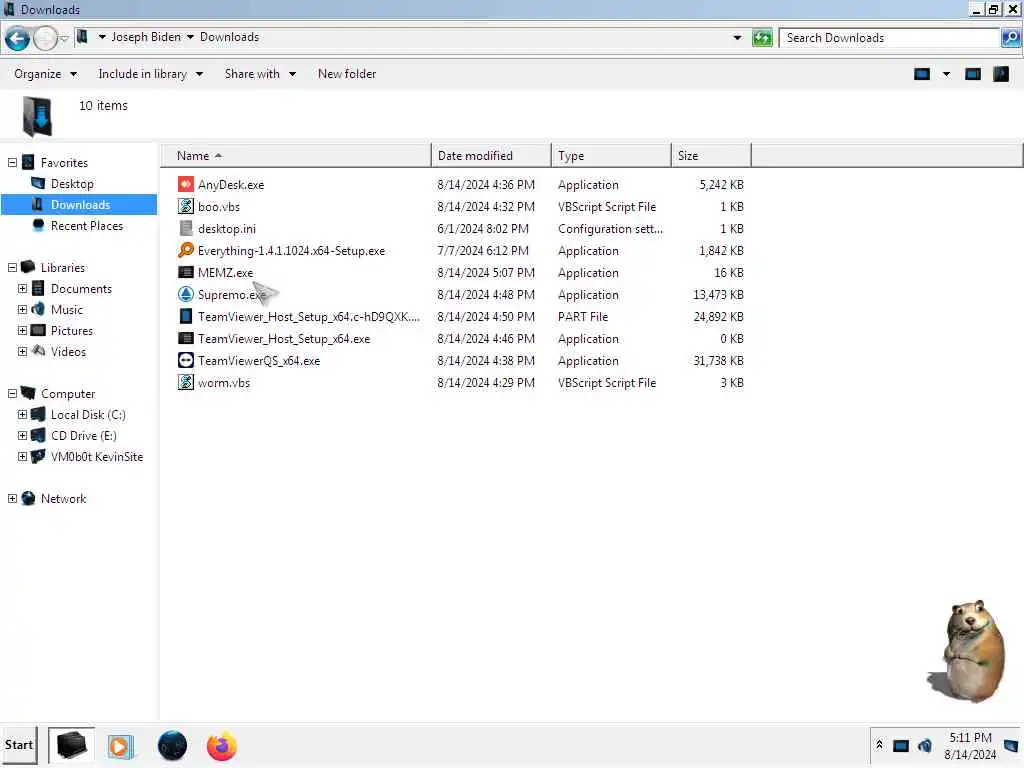Show hidden tray icons arrow
Image resolution: width=1024 pixels, height=768 pixels.
pos(879,745)
